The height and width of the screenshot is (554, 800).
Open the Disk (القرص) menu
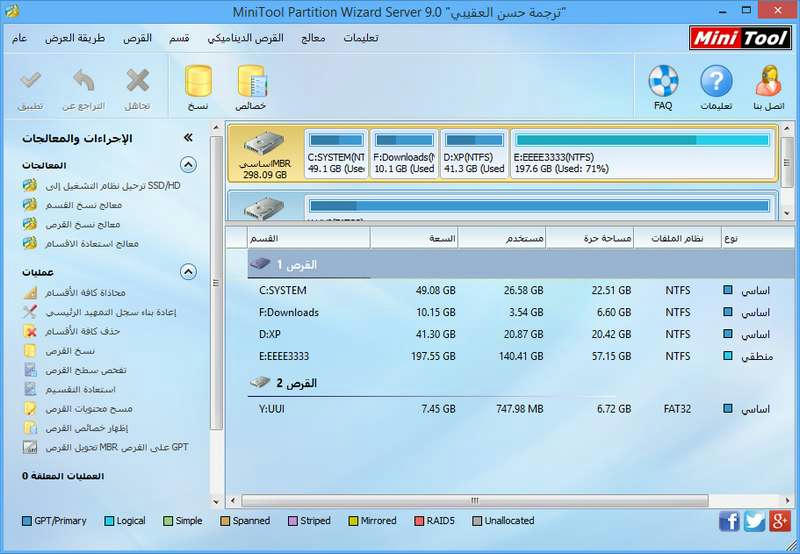(x=137, y=38)
